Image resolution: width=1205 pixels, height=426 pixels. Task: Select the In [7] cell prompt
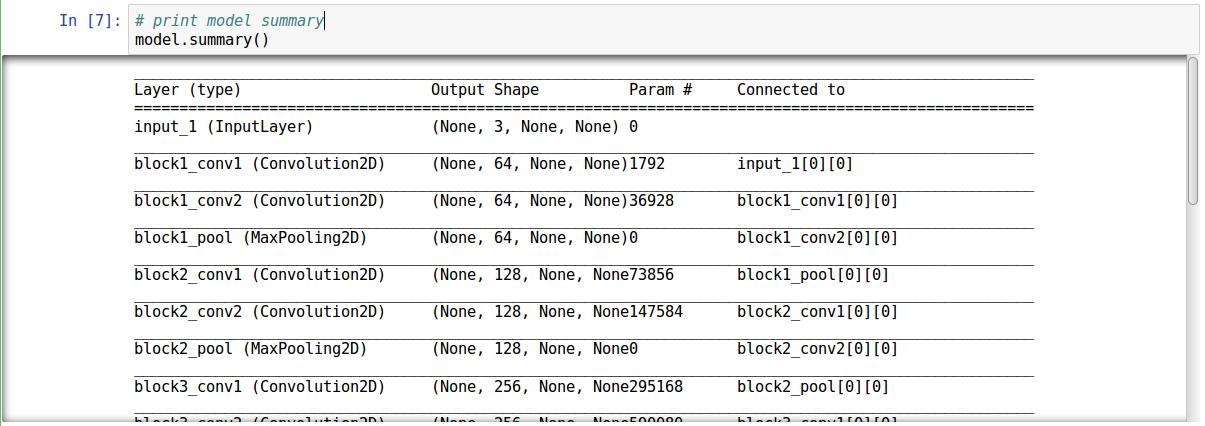tap(90, 21)
